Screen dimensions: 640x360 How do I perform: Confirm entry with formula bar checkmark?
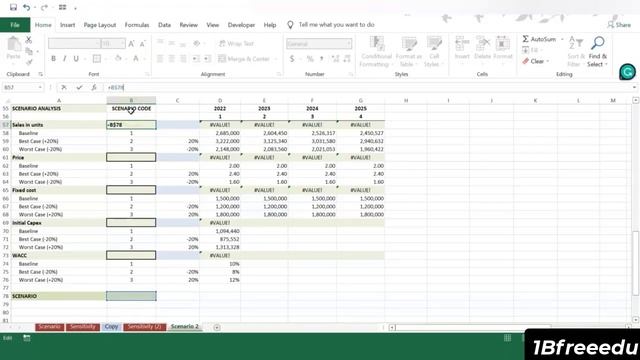tap(79, 87)
